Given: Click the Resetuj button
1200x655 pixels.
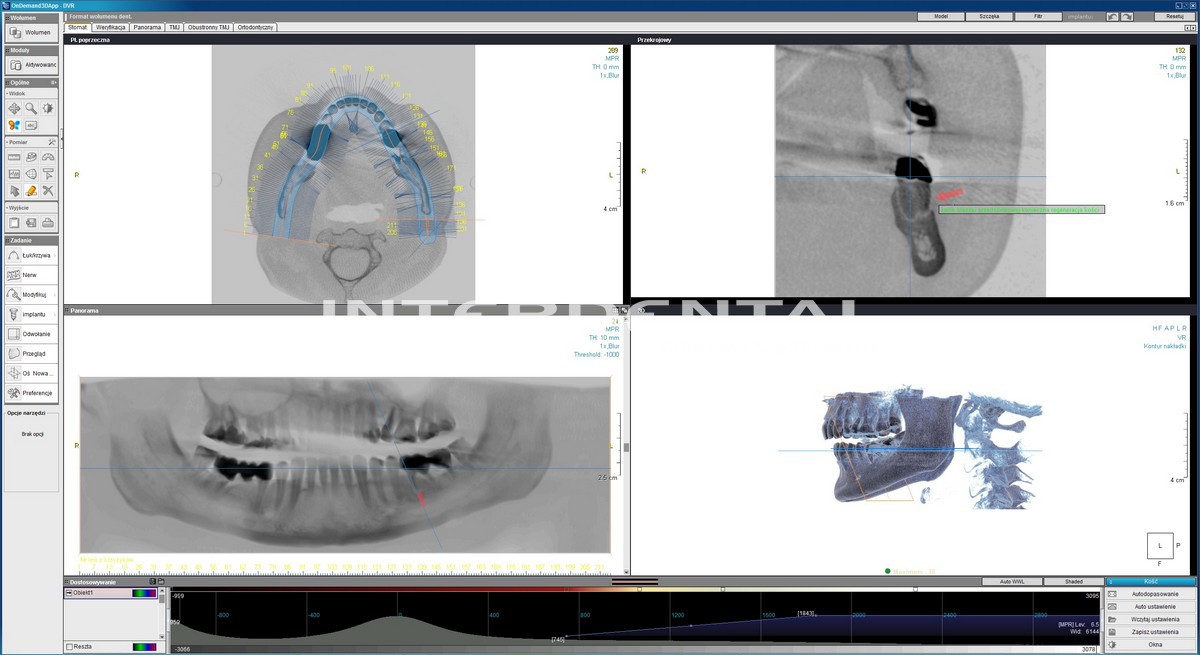Looking at the screenshot, I should [x=1175, y=17].
